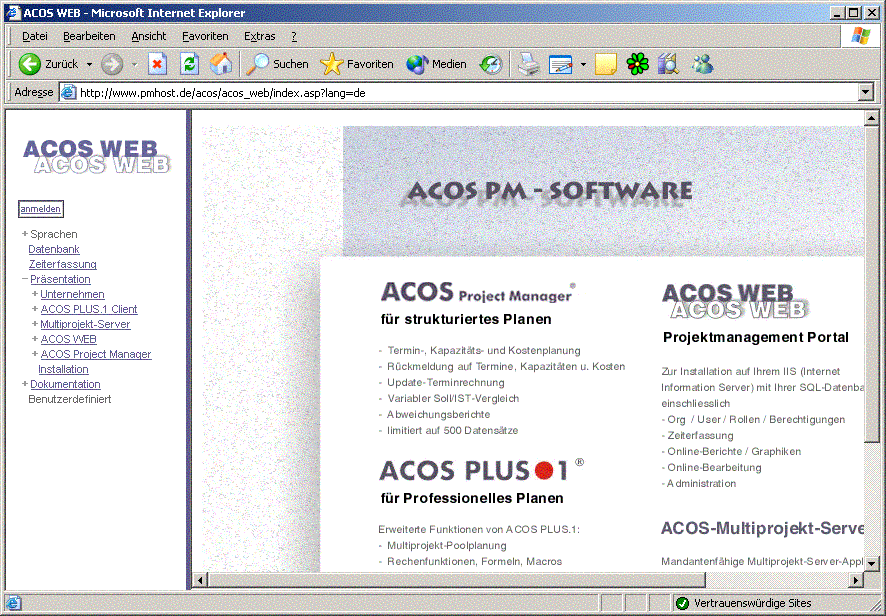Stop loading with the red X icon

pos(158,64)
